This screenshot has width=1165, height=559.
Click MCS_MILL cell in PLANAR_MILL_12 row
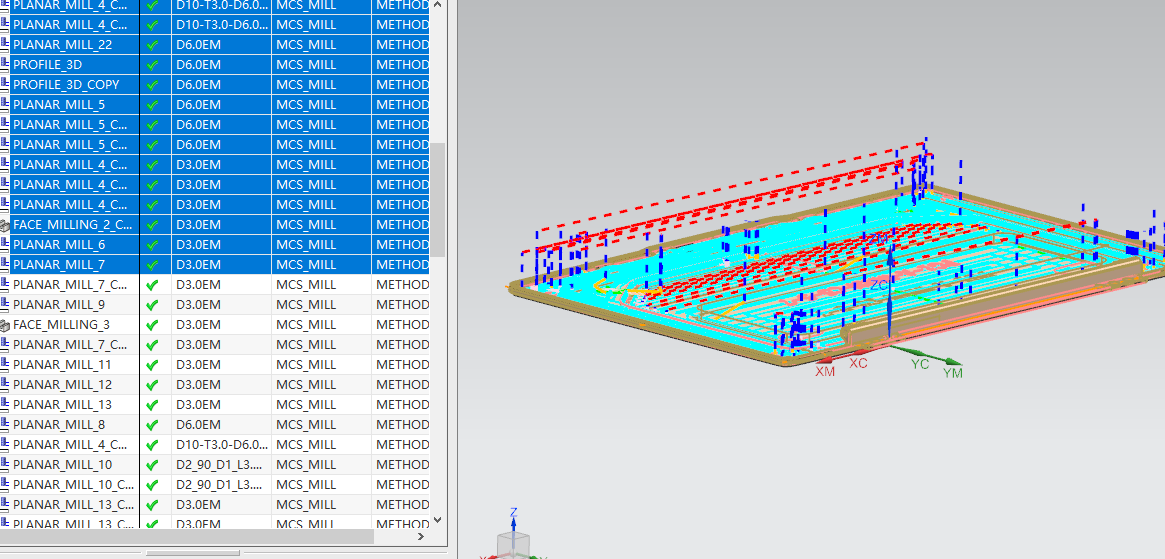[321, 385]
